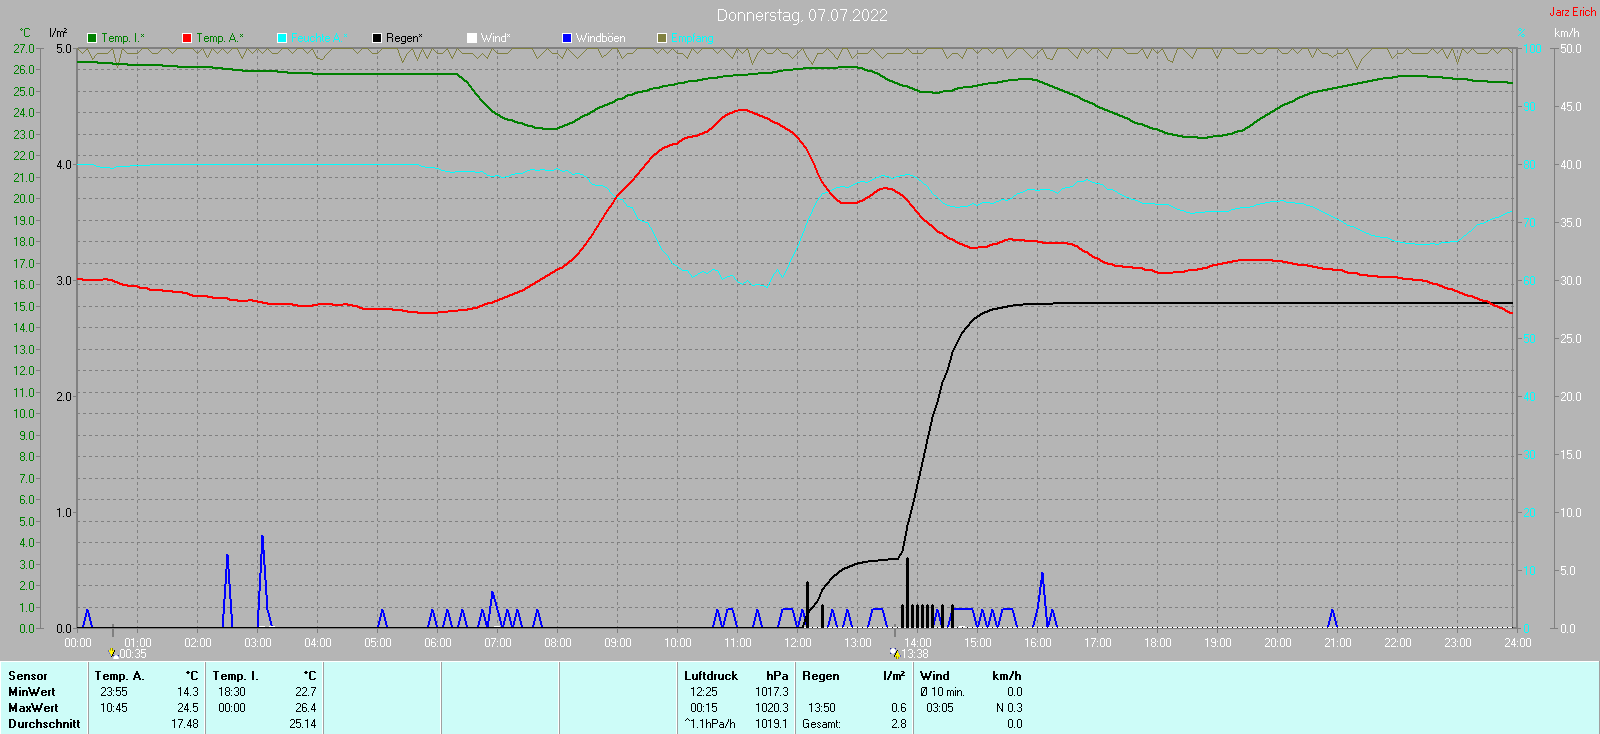Click the '1019.1' pressure average

coord(772,724)
